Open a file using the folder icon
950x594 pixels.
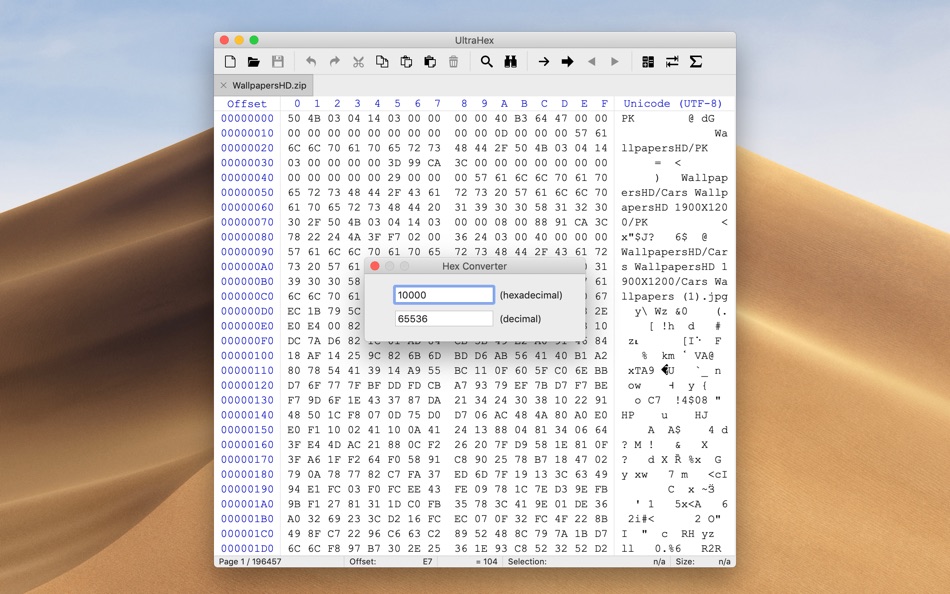[x=254, y=62]
